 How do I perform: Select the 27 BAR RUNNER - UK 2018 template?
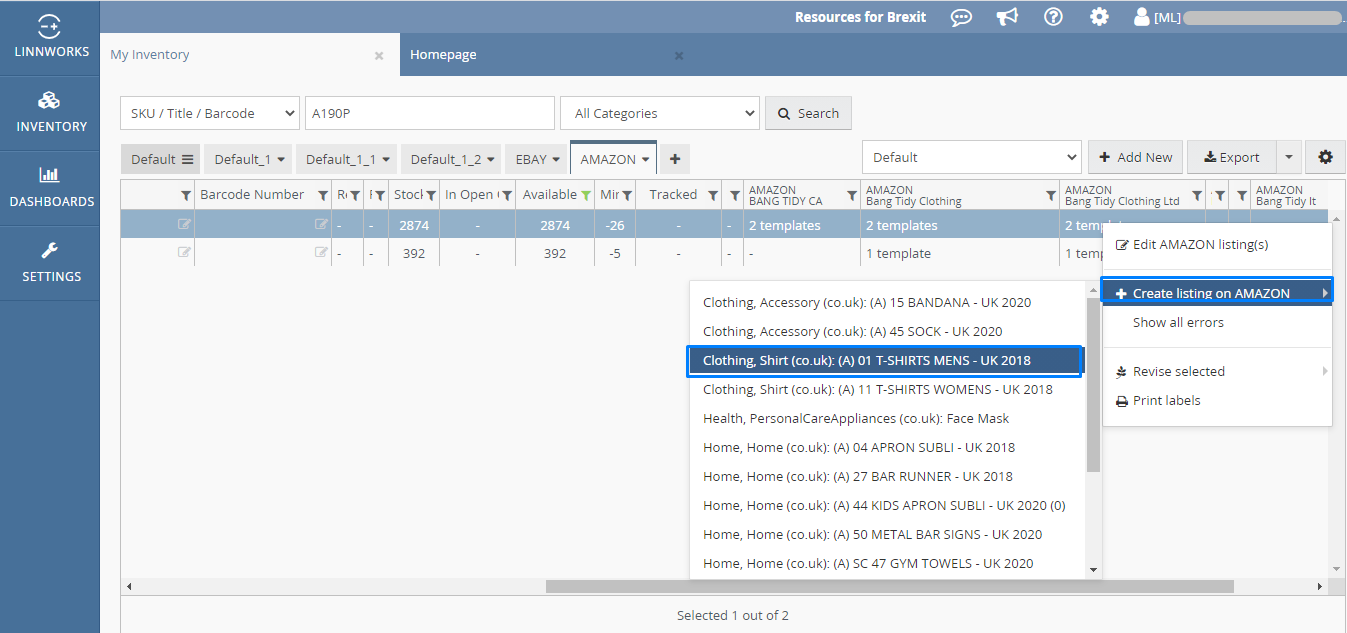click(887, 476)
